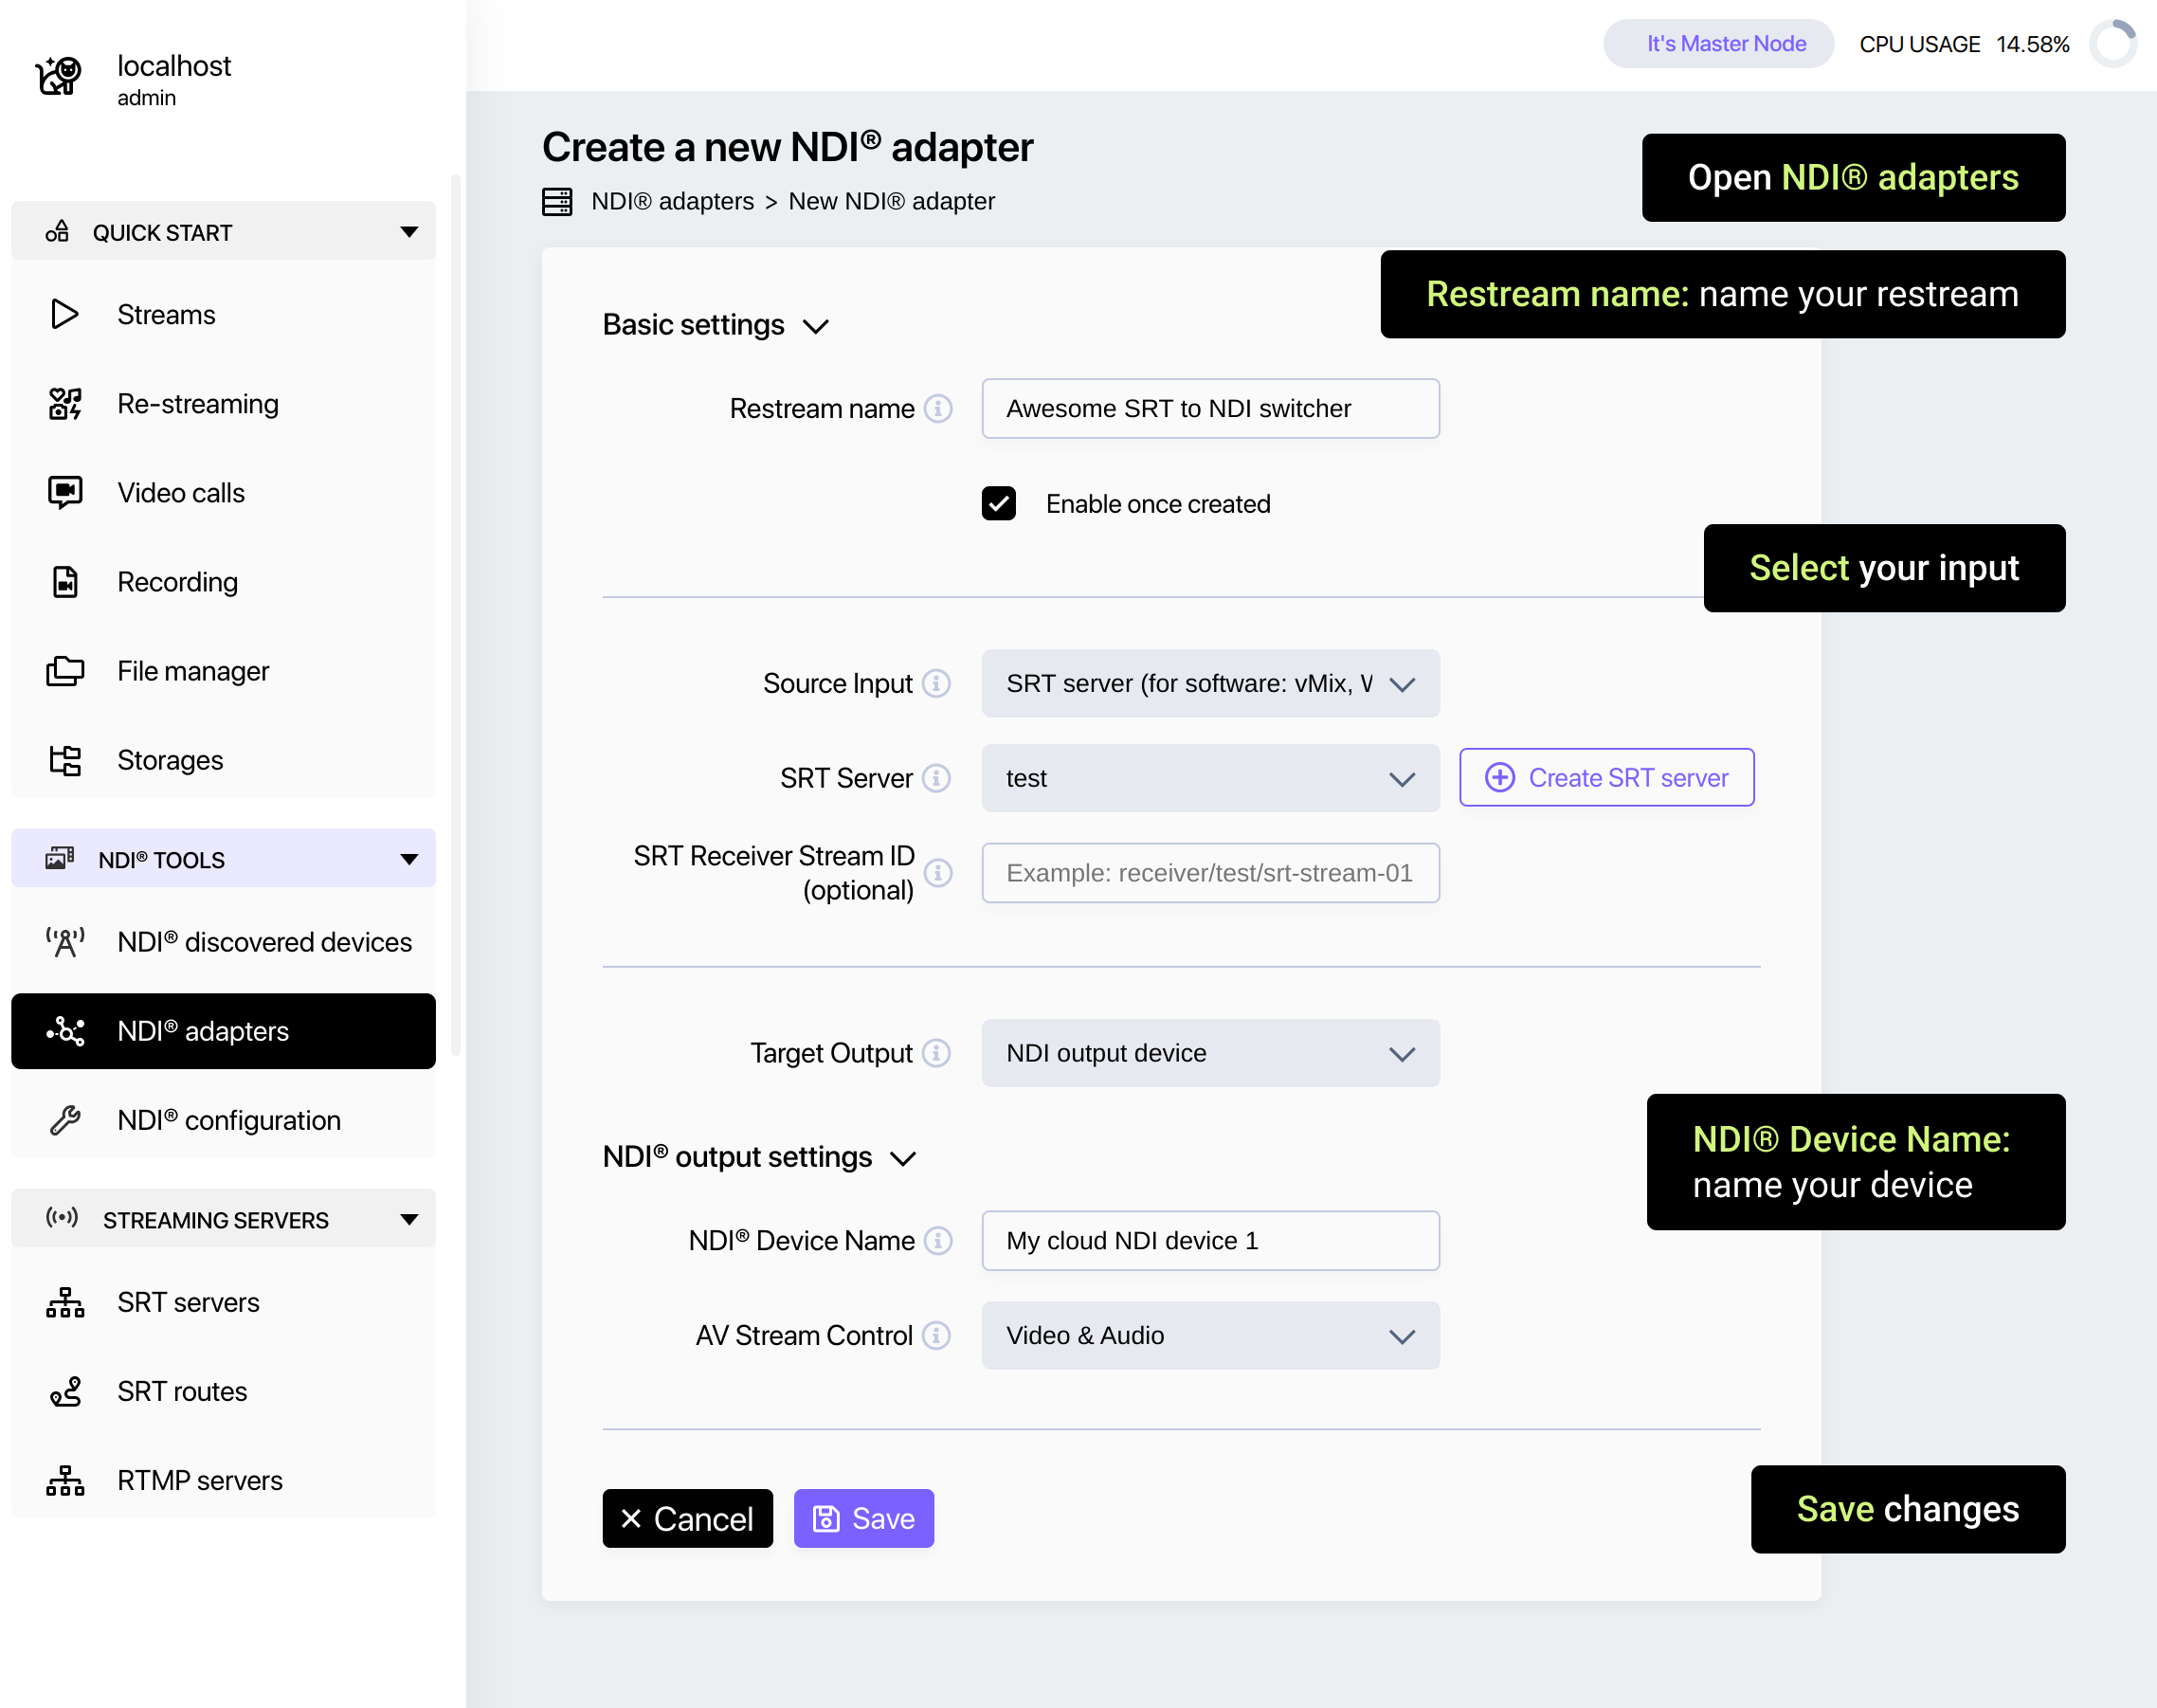
Task: Navigate to Recording in sidebar
Action: click(x=223, y=582)
